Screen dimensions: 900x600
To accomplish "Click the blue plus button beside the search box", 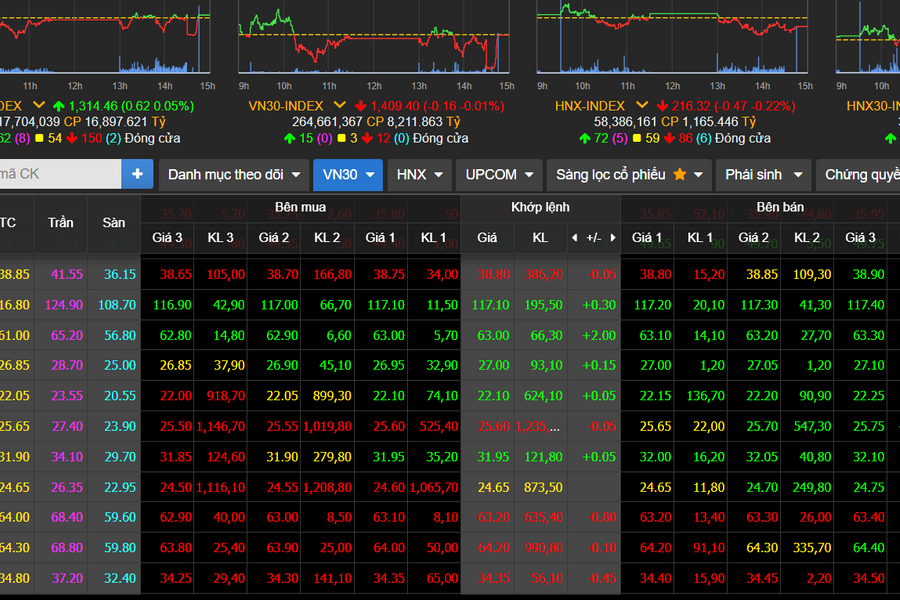I will click(137, 174).
